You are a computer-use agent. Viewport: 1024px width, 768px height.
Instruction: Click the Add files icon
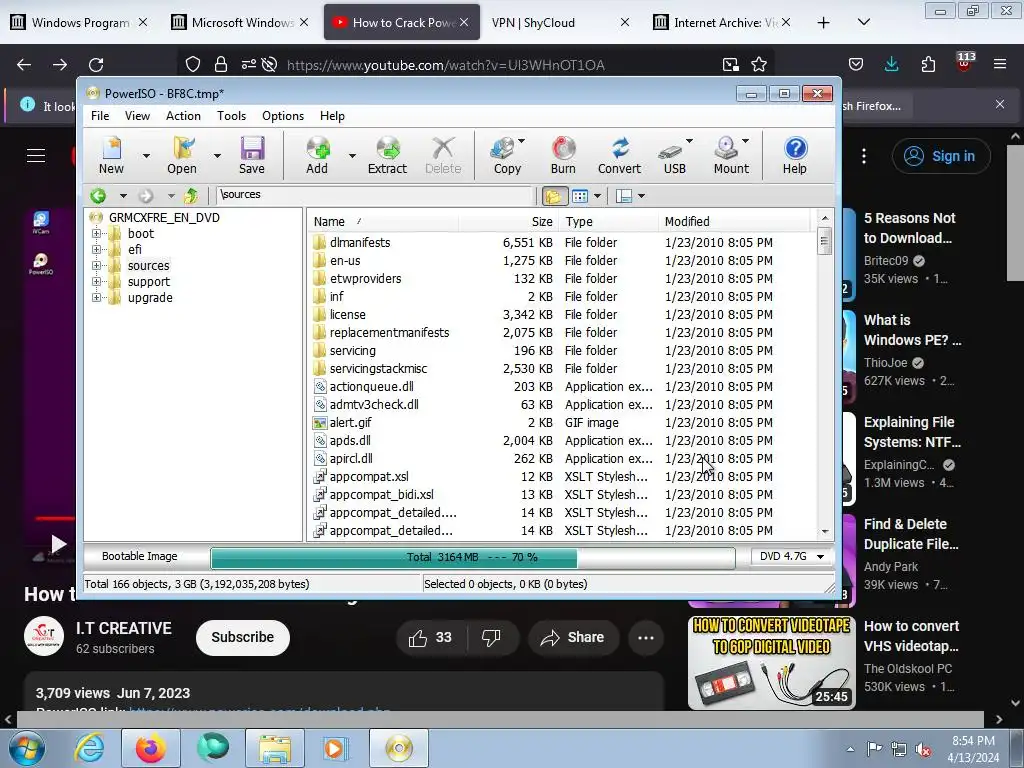pos(318,148)
